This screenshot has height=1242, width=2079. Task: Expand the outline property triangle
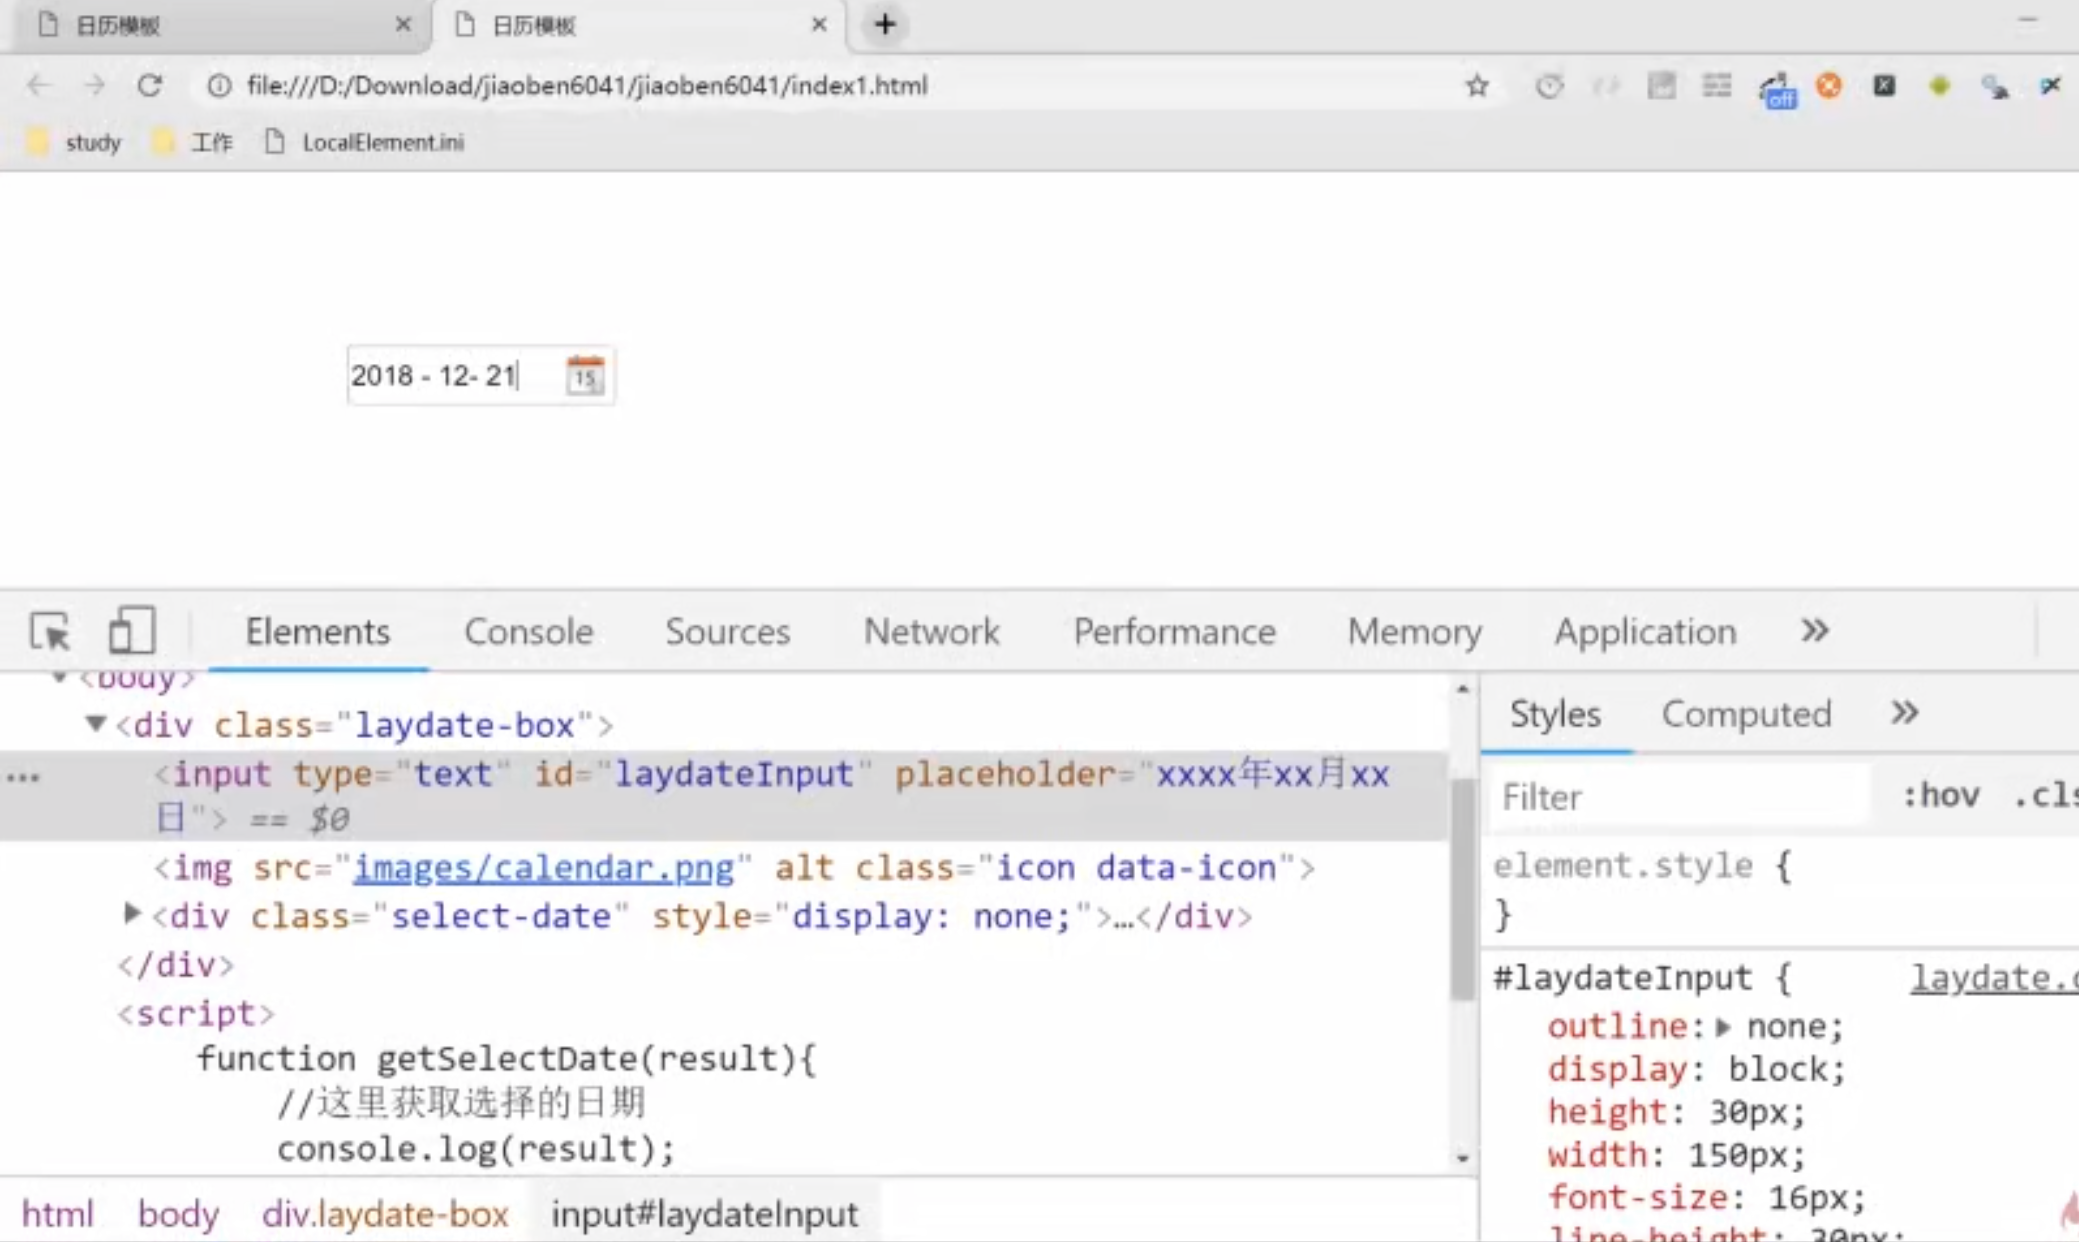click(x=1723, y=1026)
